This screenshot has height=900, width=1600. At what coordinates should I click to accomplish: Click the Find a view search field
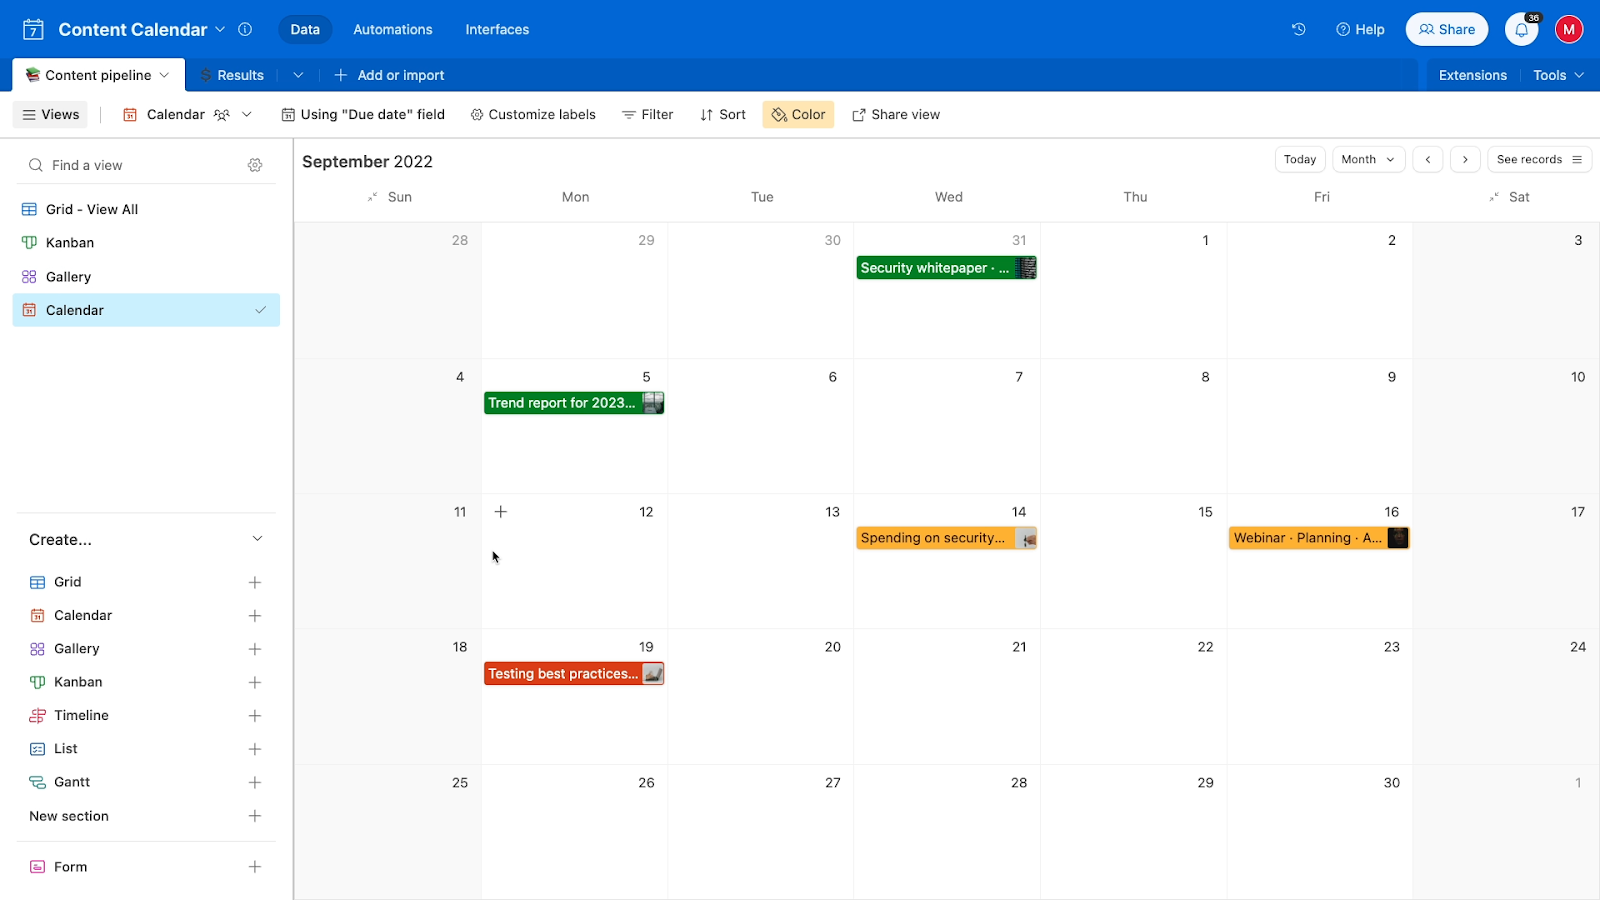(135, 165)
